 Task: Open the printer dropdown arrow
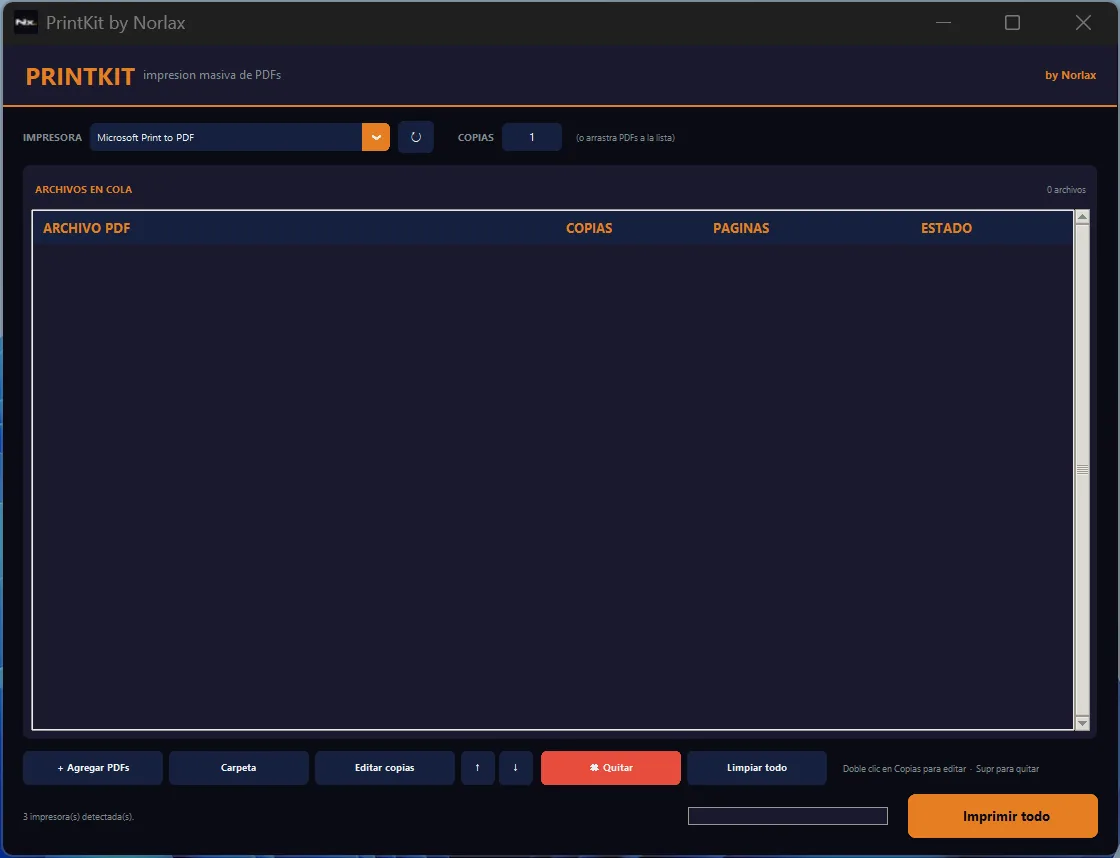click(376, 137)
